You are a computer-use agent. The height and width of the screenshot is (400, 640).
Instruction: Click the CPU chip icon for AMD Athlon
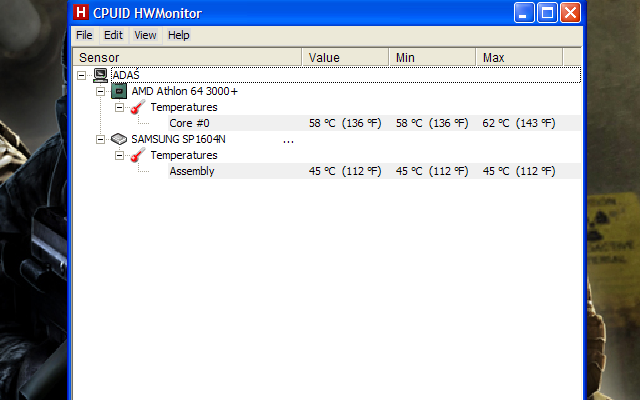click(119, 91)
